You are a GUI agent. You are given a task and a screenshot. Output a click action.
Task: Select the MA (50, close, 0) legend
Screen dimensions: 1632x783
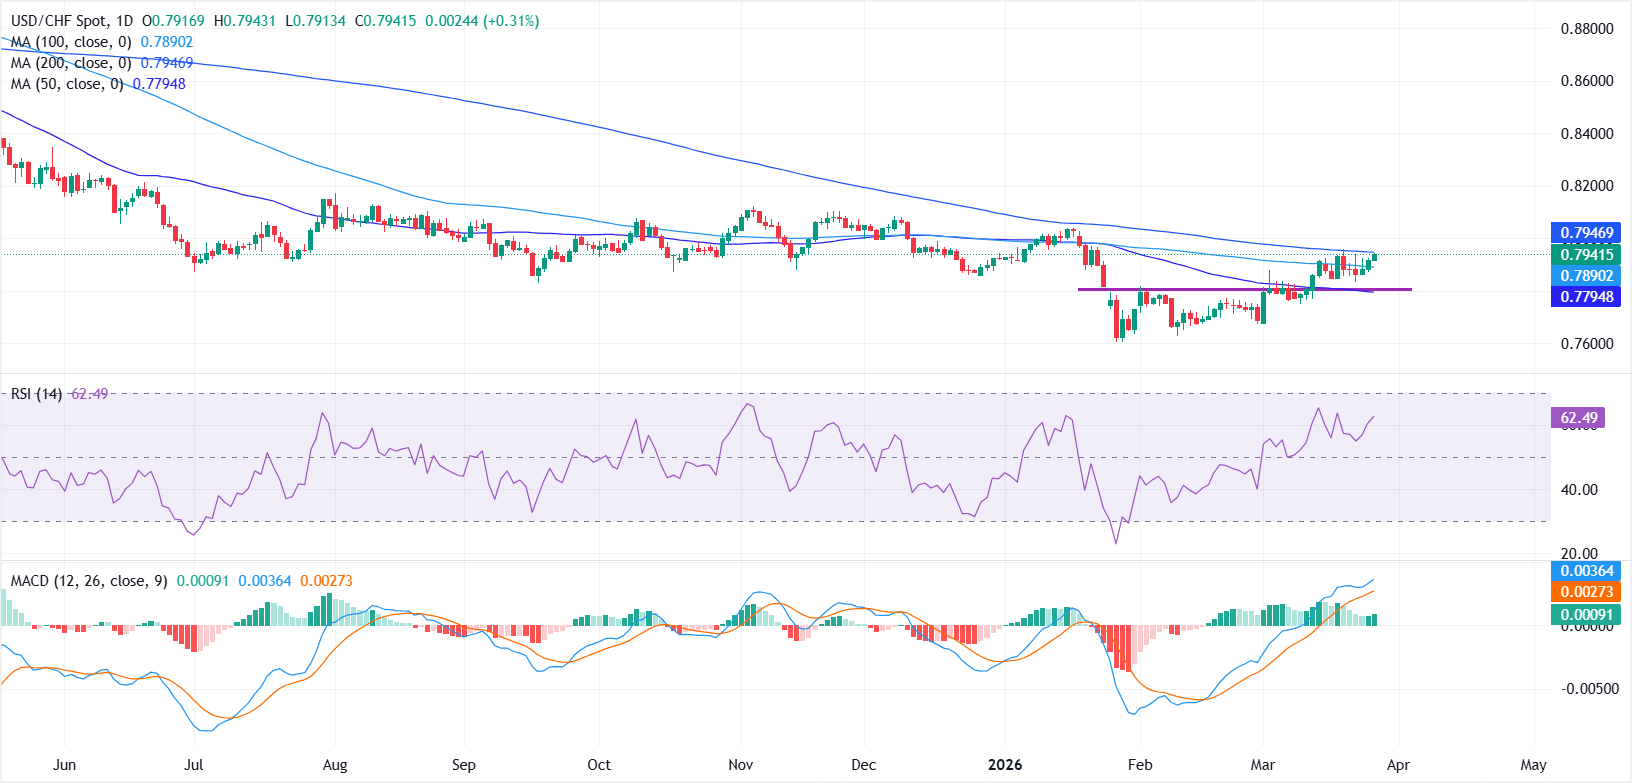(68, 84)
